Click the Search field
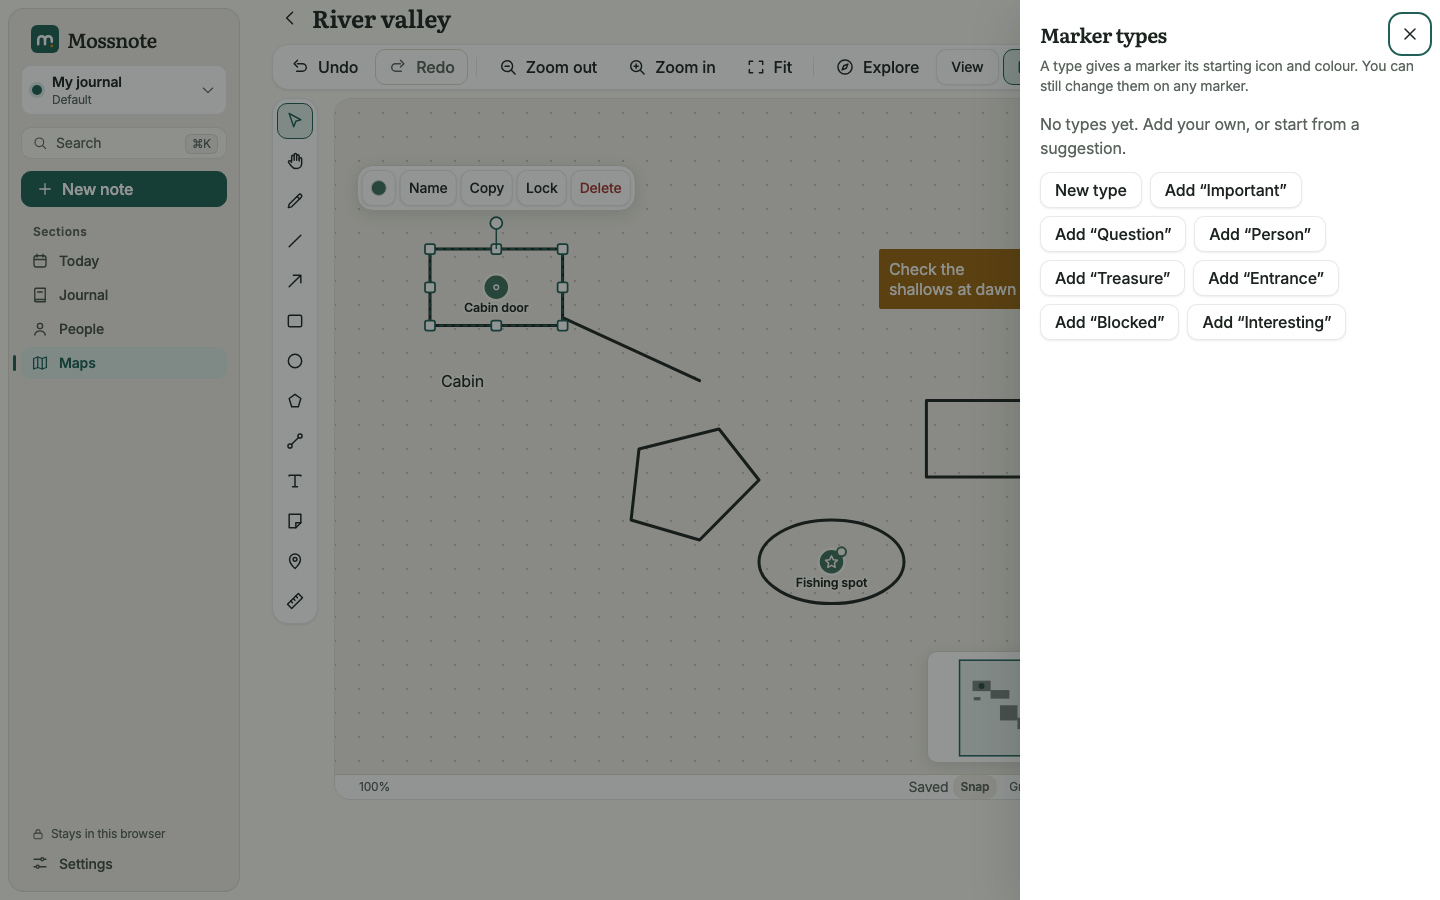Screen dimensions: 1440x900 [x=124, y=143]
